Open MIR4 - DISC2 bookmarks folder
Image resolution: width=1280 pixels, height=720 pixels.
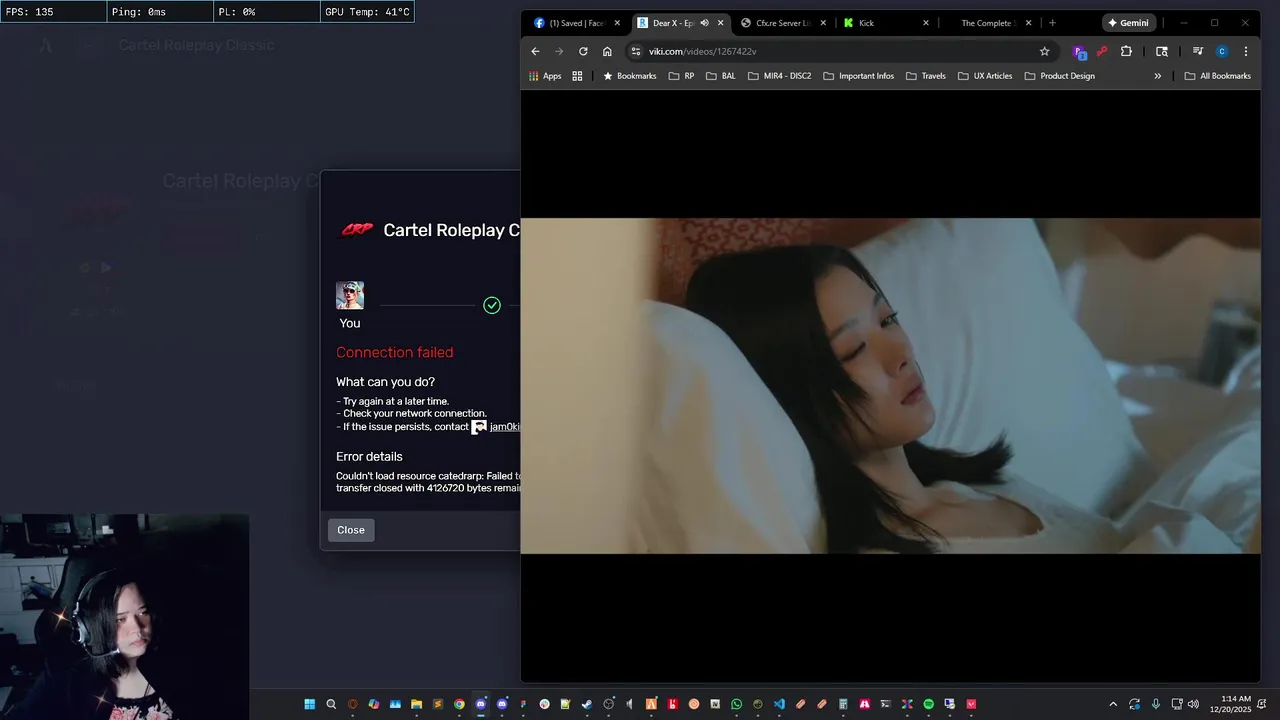pyautogui.click(x=779, y=76)
